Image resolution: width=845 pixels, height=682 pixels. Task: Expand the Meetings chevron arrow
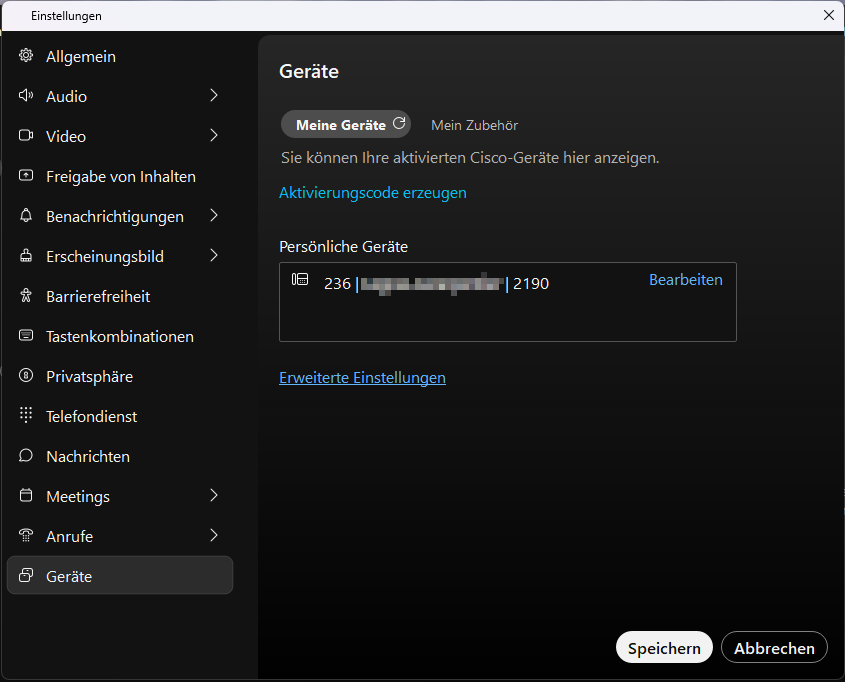coord(214,496)
